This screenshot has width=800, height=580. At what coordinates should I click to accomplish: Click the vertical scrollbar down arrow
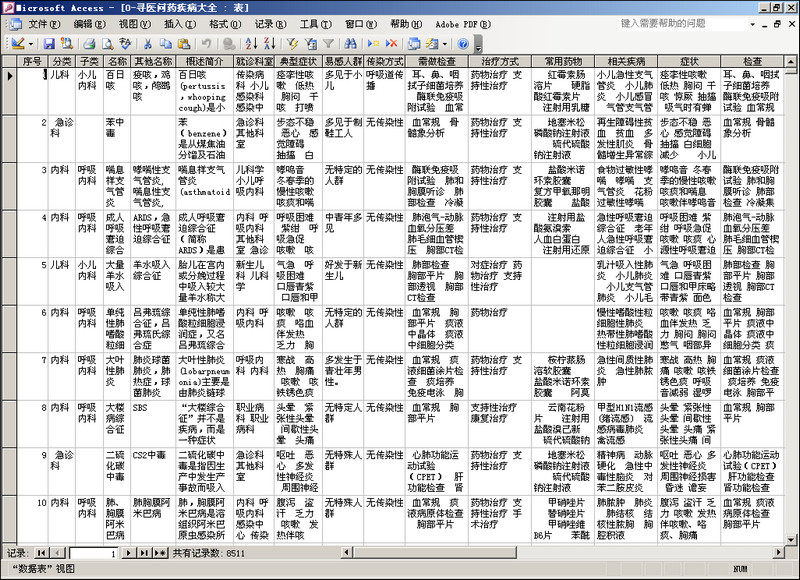(x=790, y=539)
